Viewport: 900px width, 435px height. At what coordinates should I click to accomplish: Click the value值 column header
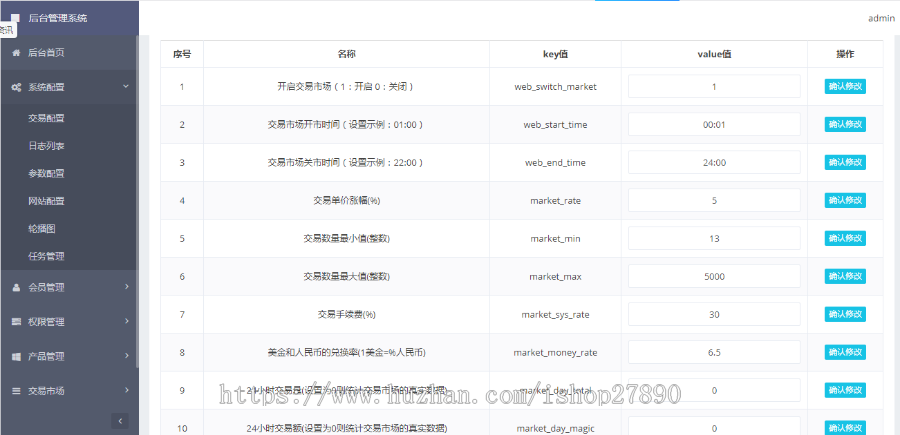[x=714, y=55]
